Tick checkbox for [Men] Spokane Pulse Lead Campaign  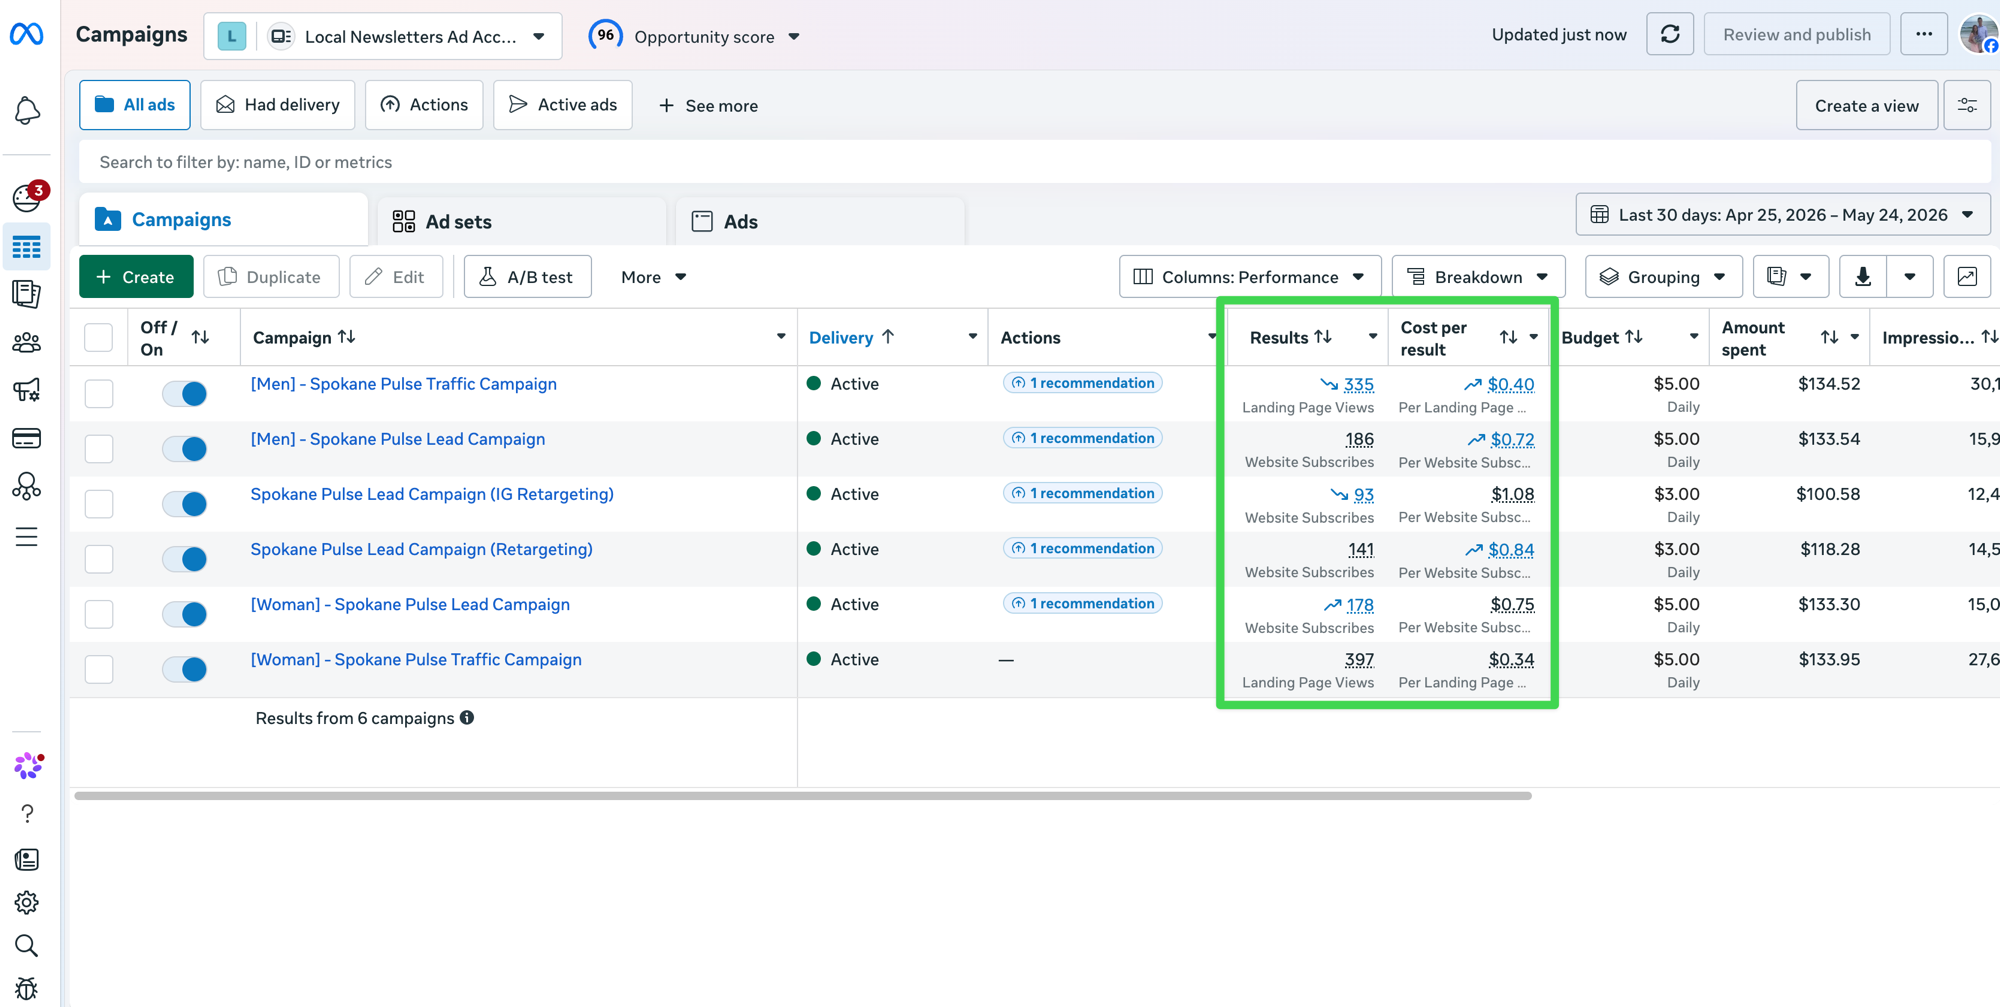[x=99, y=448]
